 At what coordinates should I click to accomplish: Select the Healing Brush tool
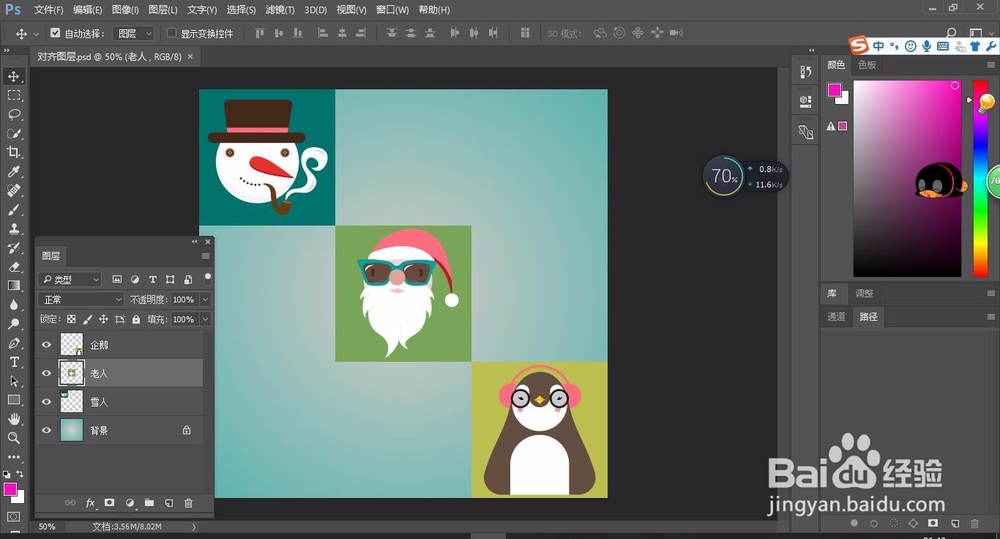[x=13, y=191]
